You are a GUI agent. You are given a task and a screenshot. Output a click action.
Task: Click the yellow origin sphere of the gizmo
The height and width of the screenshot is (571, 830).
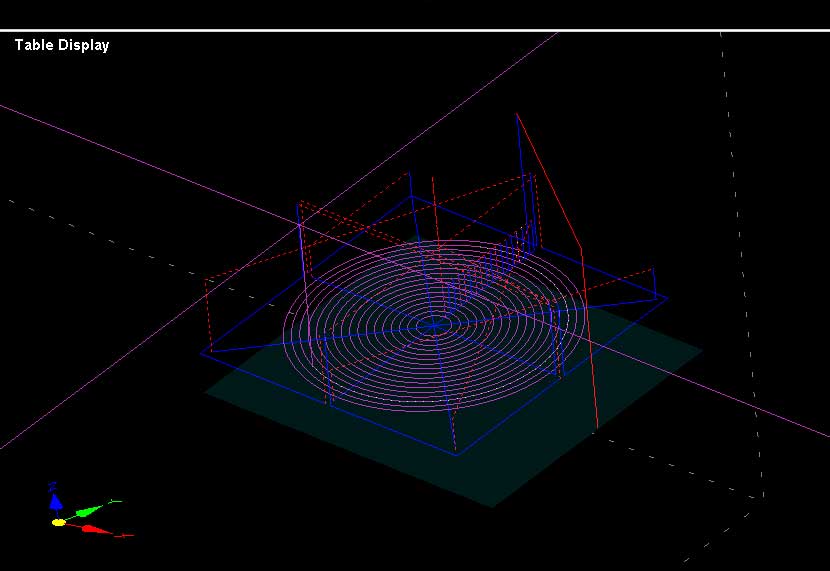click(x=59, y=522)
